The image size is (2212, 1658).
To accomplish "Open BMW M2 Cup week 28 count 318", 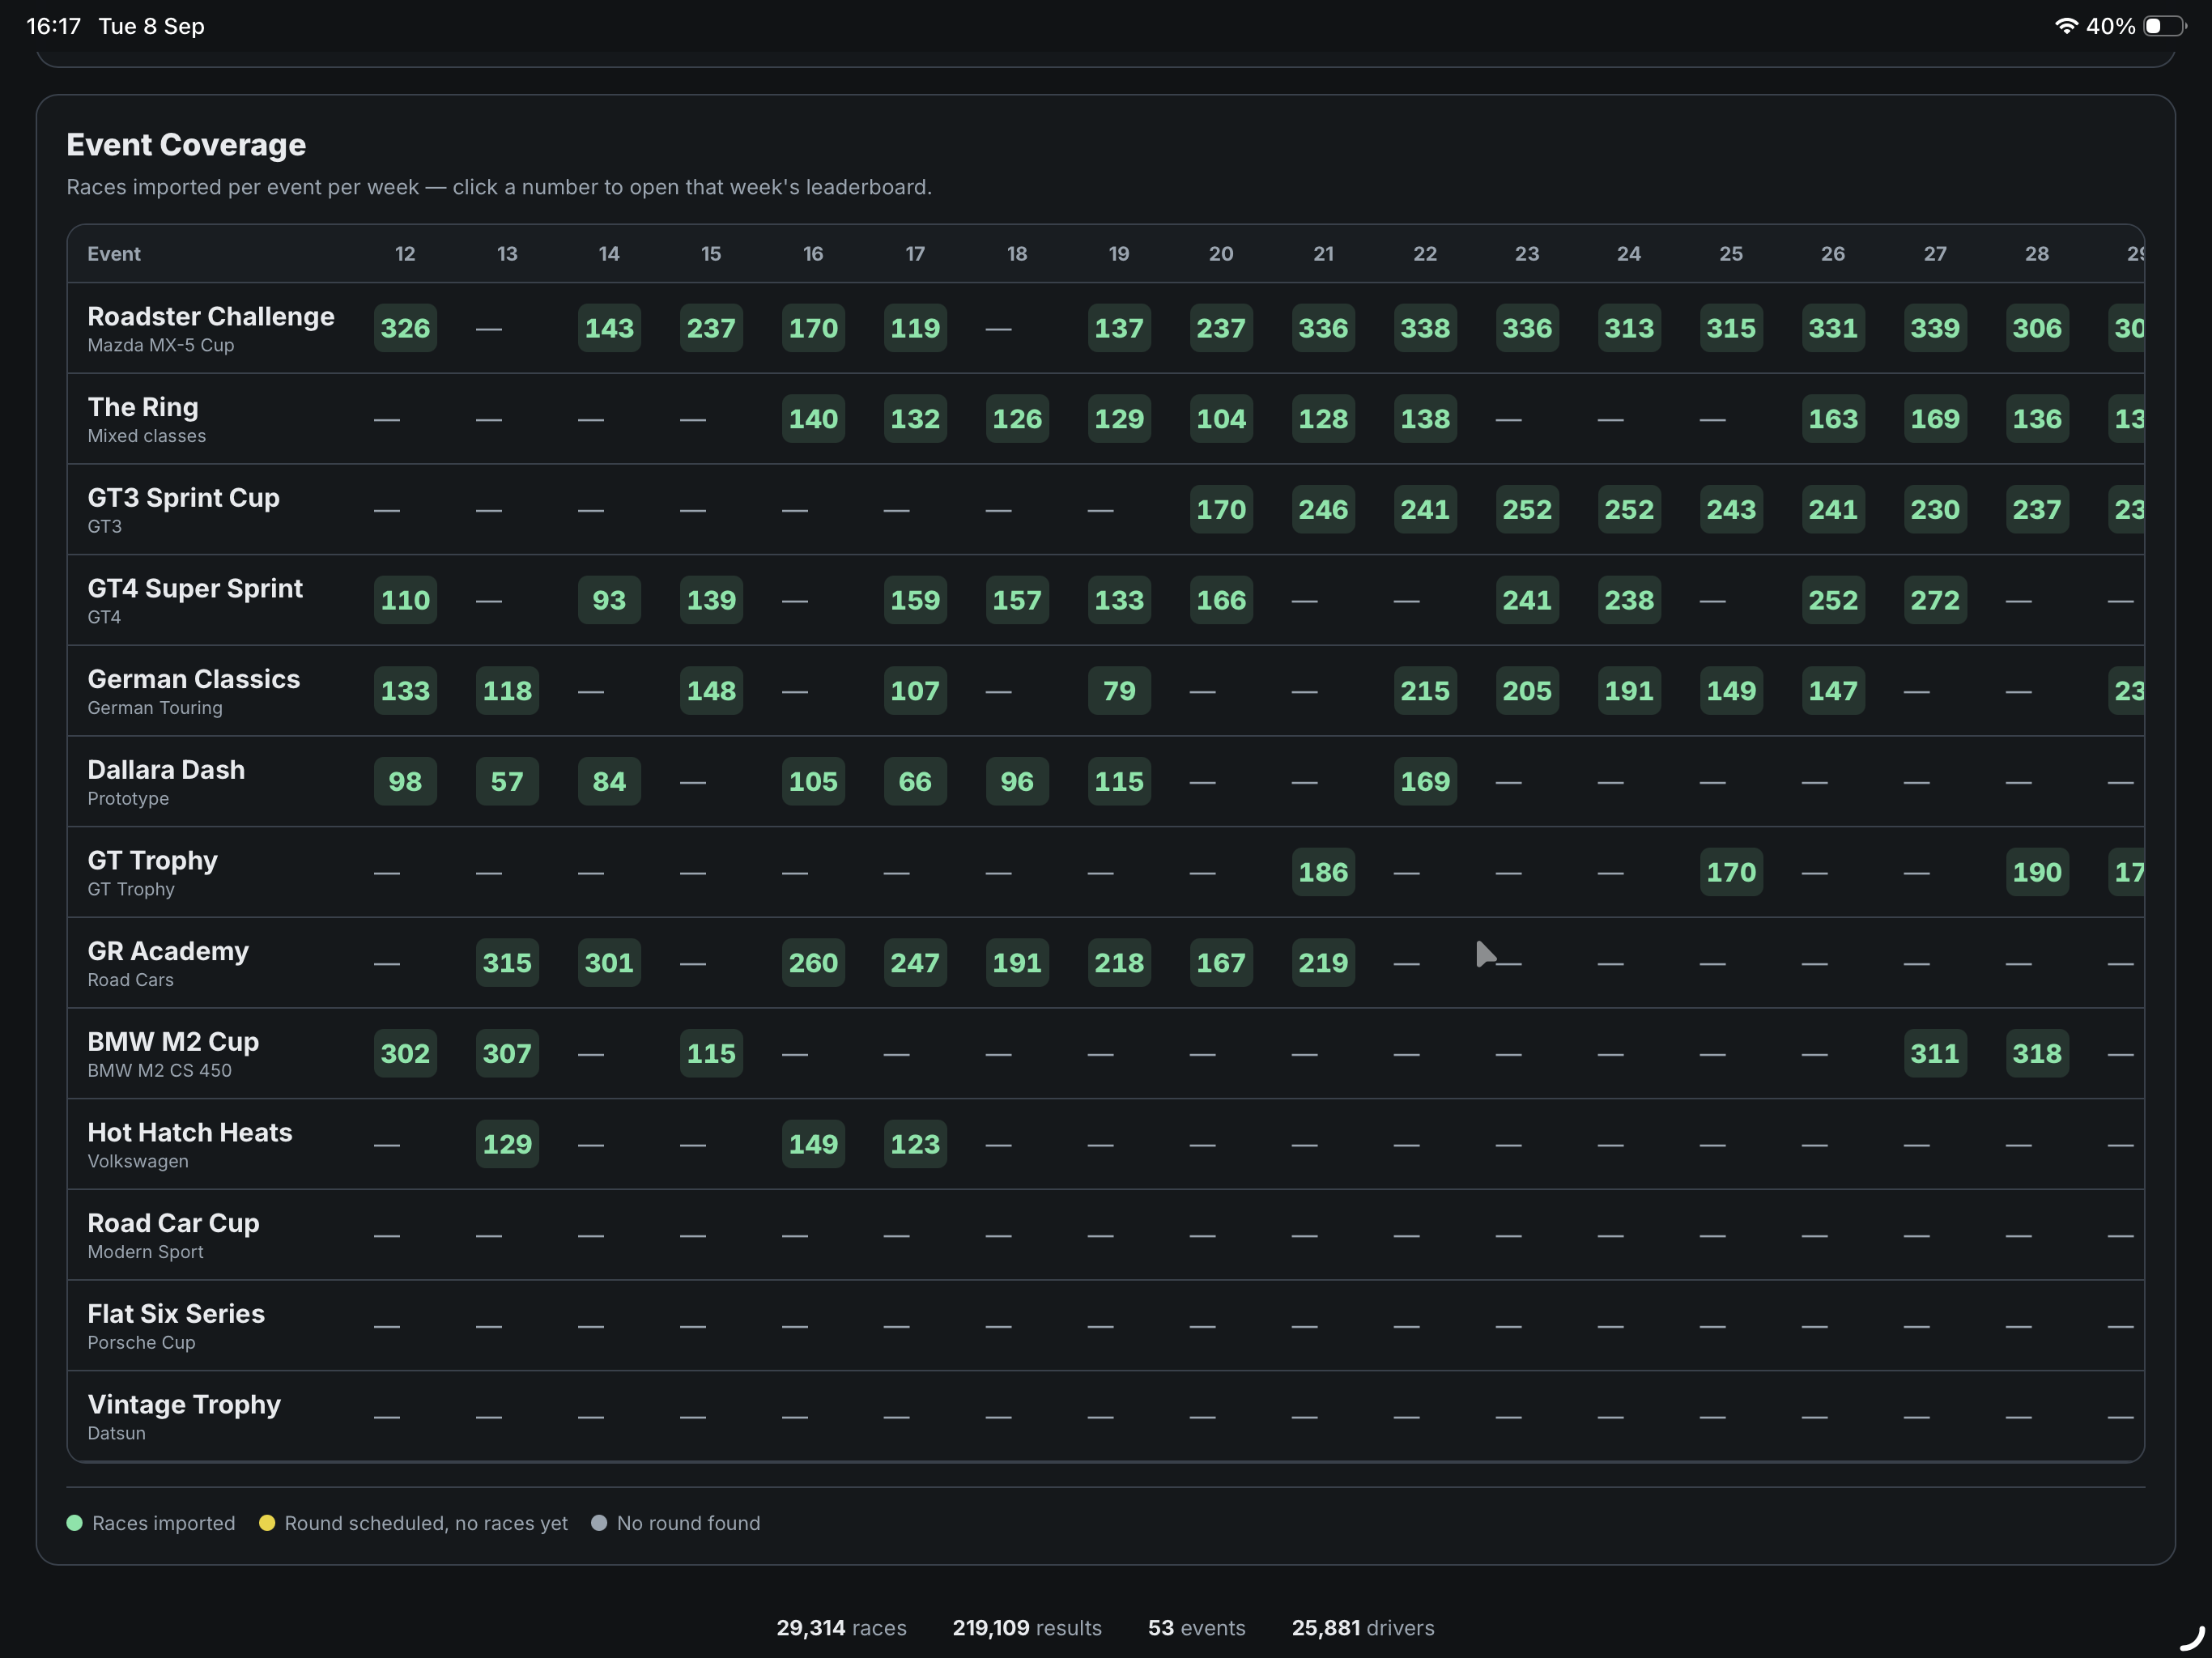I will click(x=2037, y=1053).
